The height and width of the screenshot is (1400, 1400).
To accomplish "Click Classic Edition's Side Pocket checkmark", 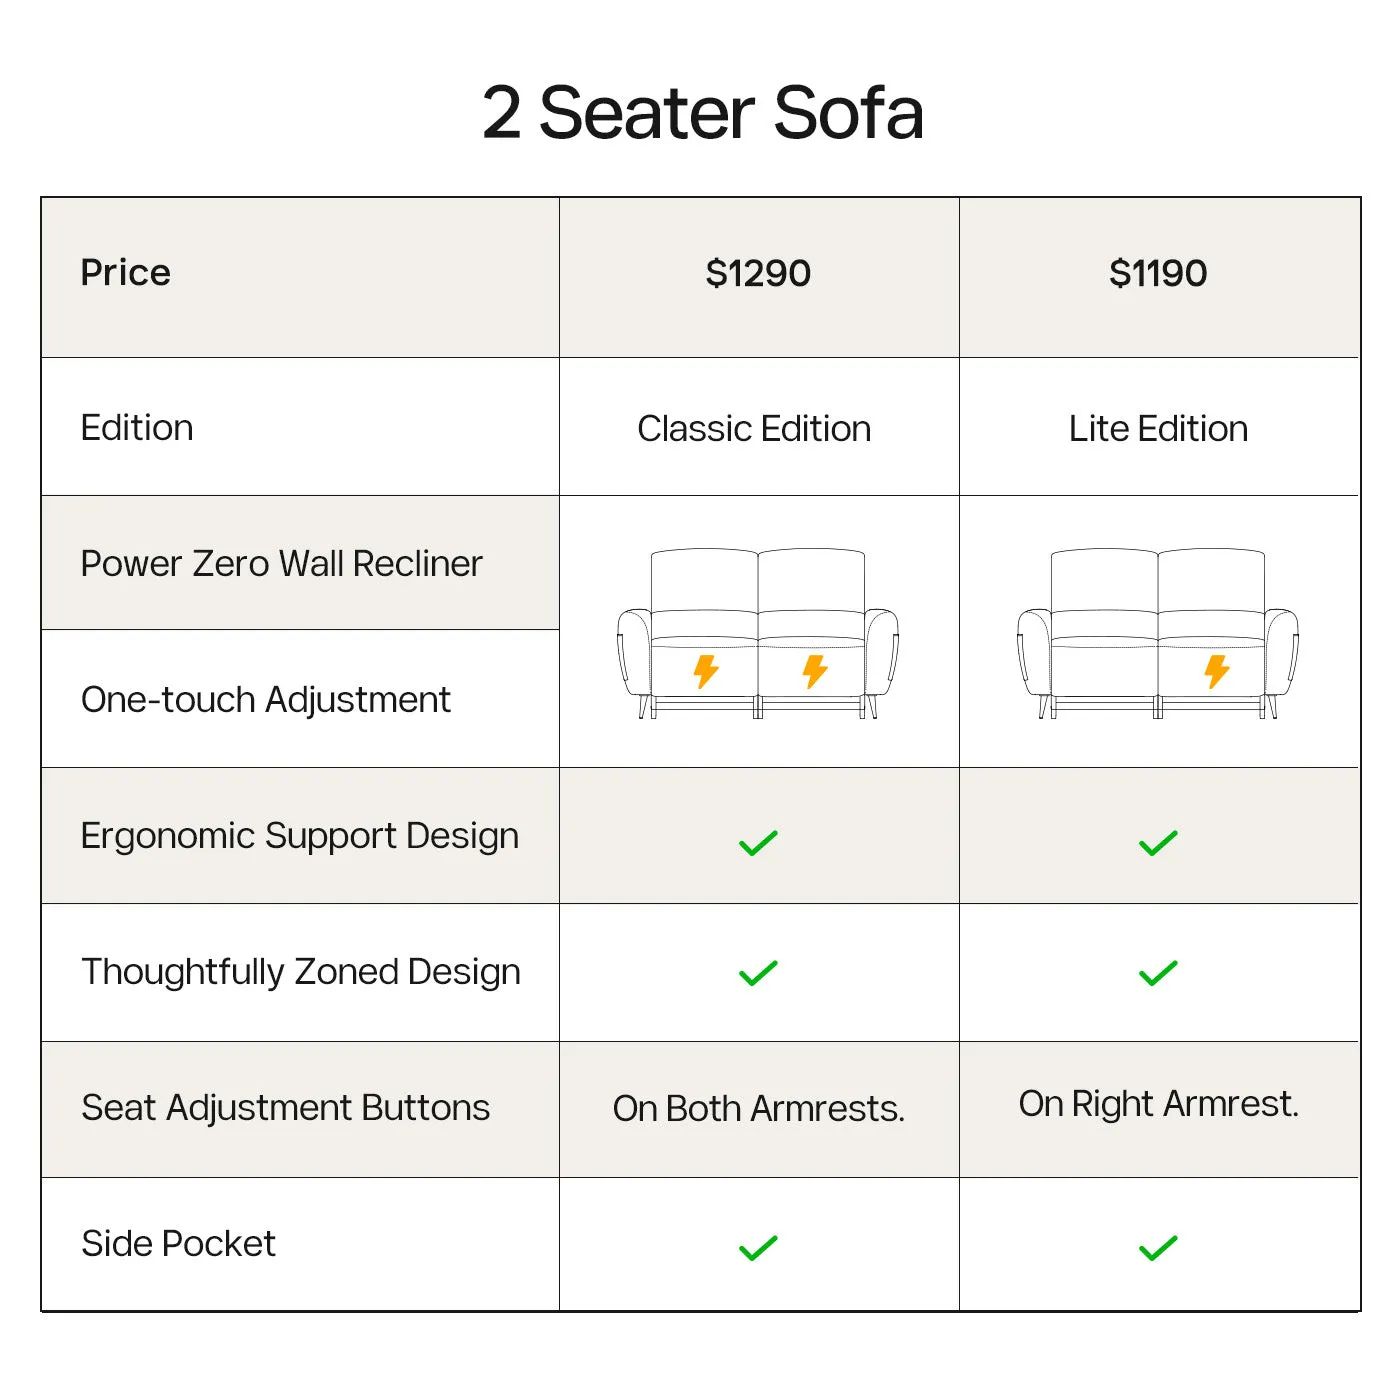I will tap(758, 1248).
